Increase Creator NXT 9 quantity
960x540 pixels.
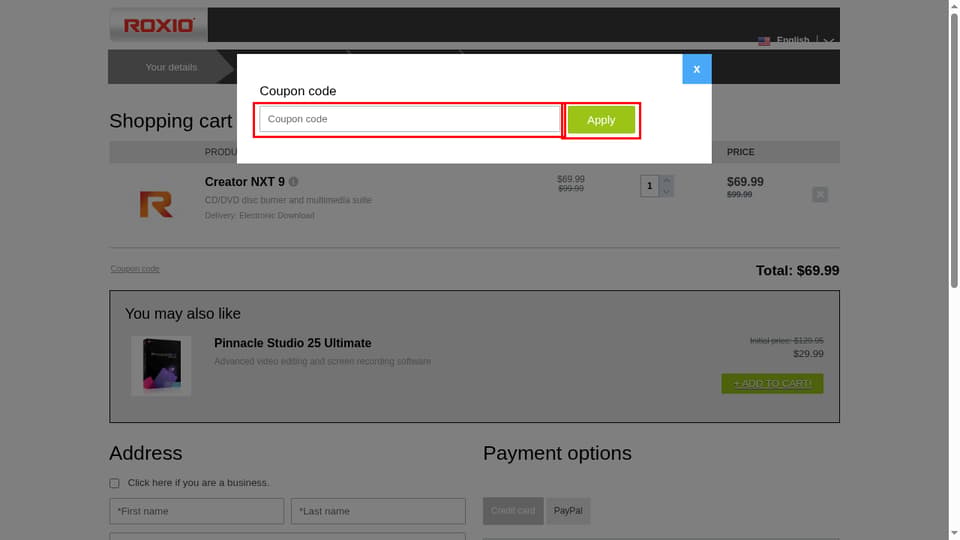(666, 180)
